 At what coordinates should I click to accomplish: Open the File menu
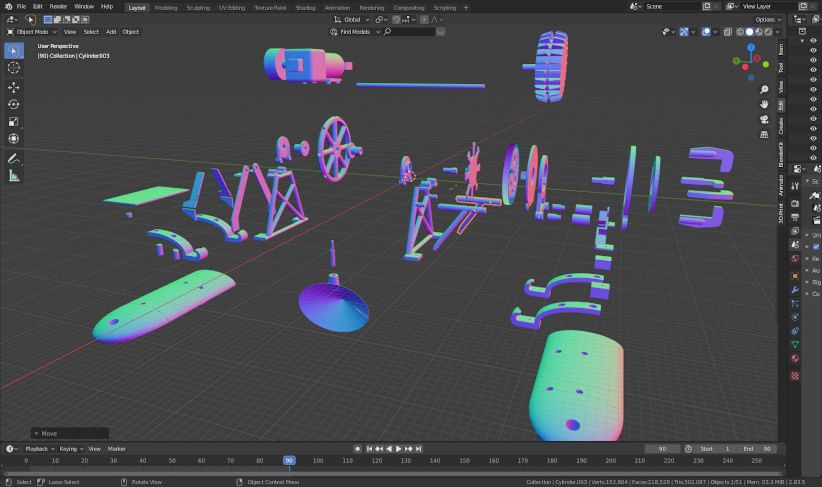(21, 6)
